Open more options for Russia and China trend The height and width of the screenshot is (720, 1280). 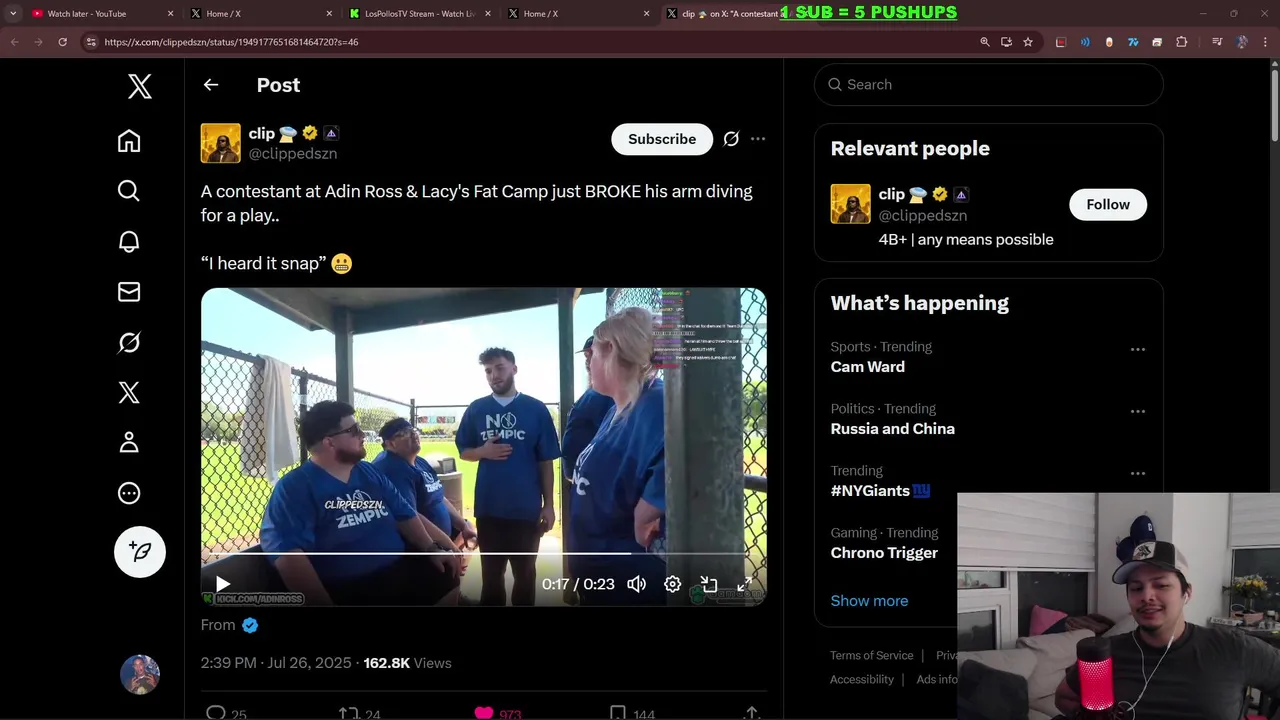1138,412
